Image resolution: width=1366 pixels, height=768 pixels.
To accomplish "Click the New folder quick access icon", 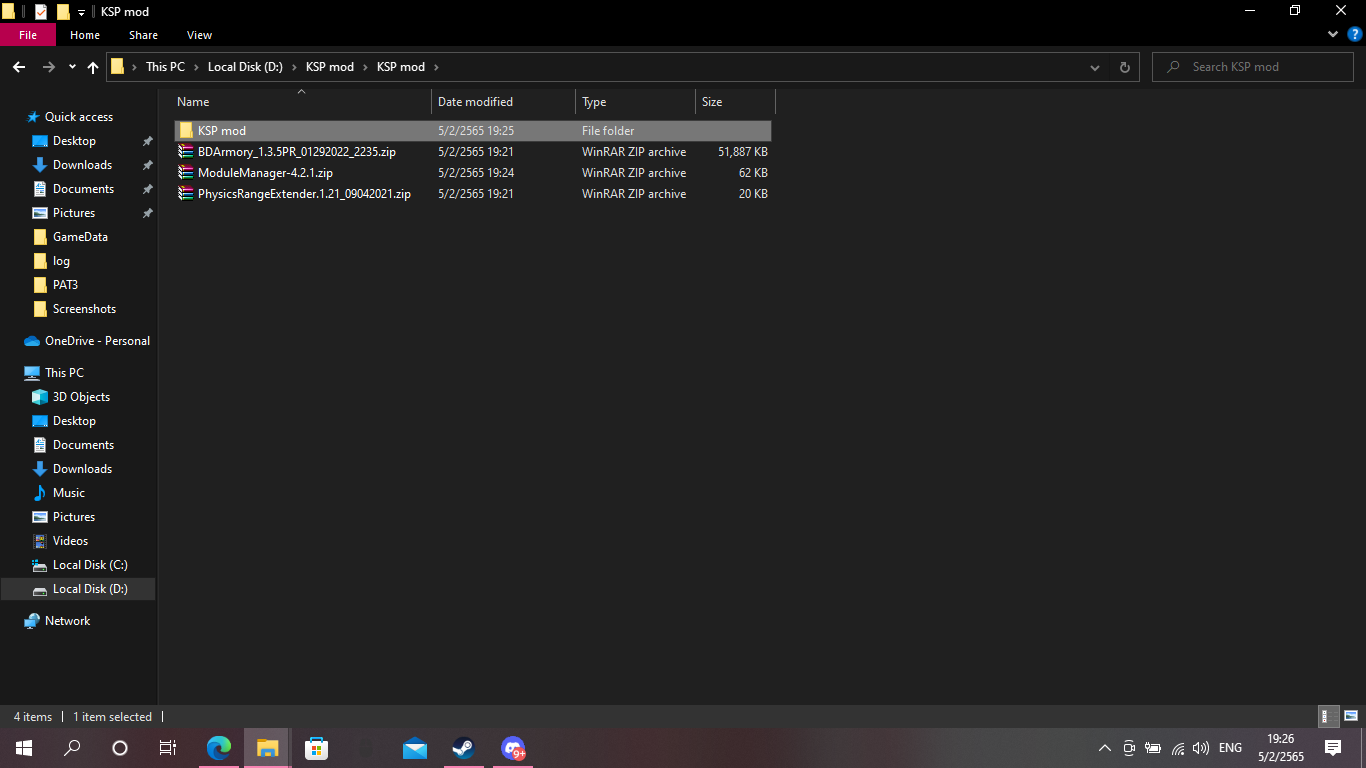I will point(63,12).
